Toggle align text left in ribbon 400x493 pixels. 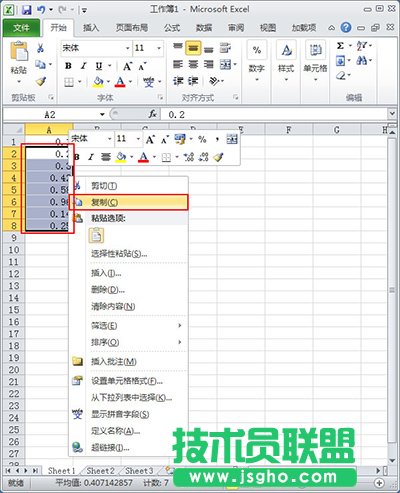(x=178, y=64)
